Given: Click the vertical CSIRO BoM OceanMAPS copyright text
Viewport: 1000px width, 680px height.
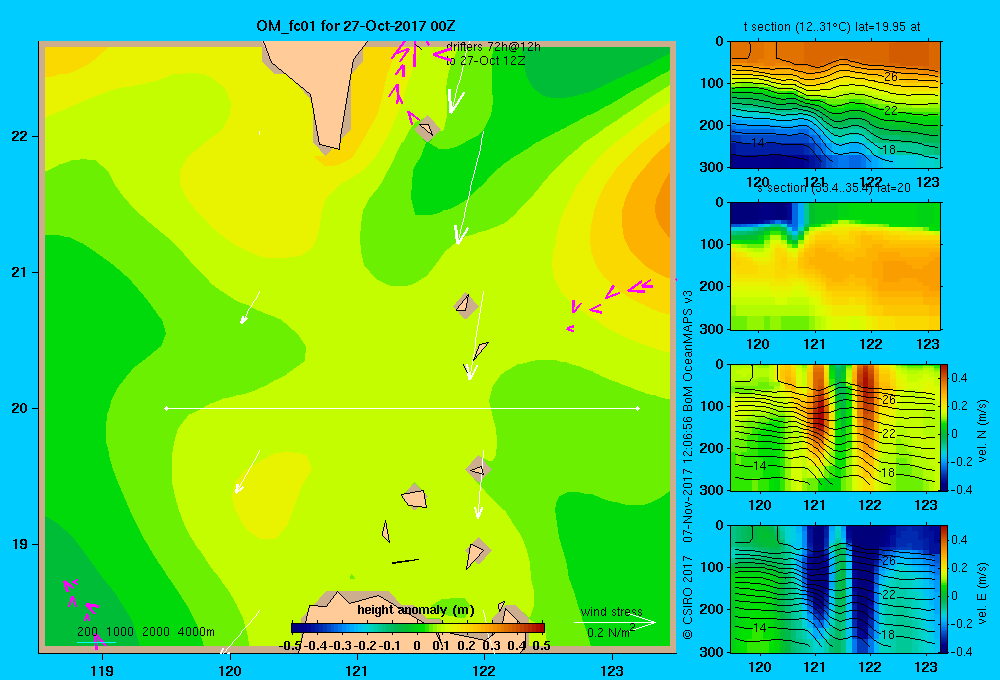Looking at the screenshot, I should point(688,465).
